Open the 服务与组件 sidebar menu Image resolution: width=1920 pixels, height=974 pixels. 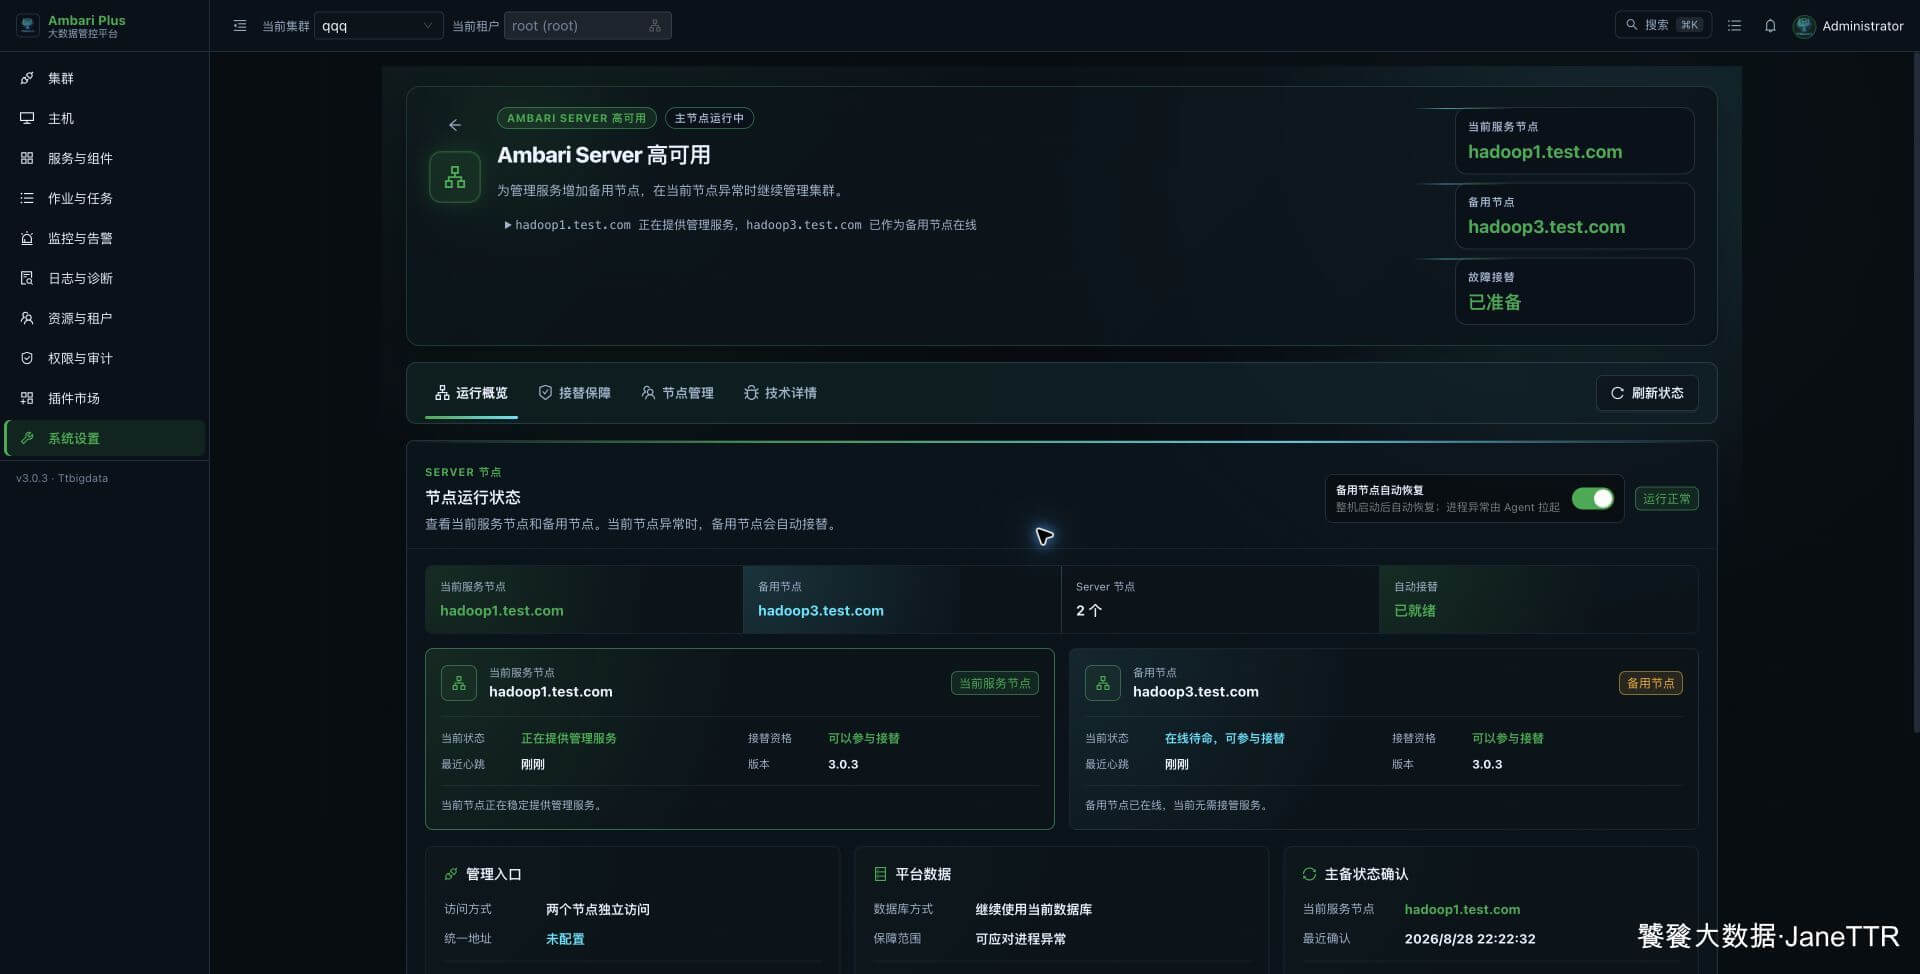tap(104, 158)
